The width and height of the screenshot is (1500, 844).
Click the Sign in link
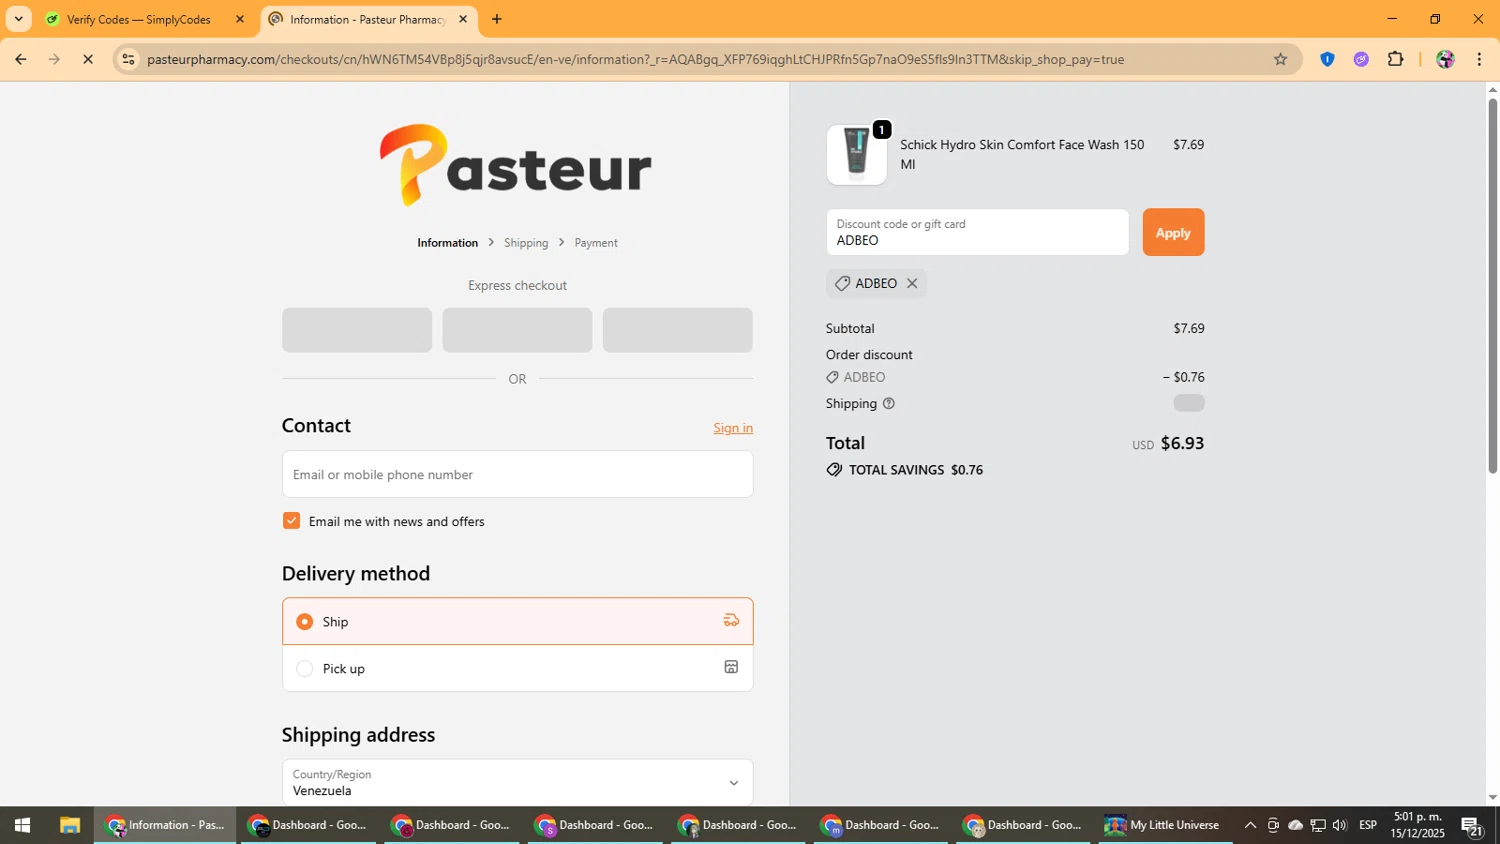[x=733, y=428]
